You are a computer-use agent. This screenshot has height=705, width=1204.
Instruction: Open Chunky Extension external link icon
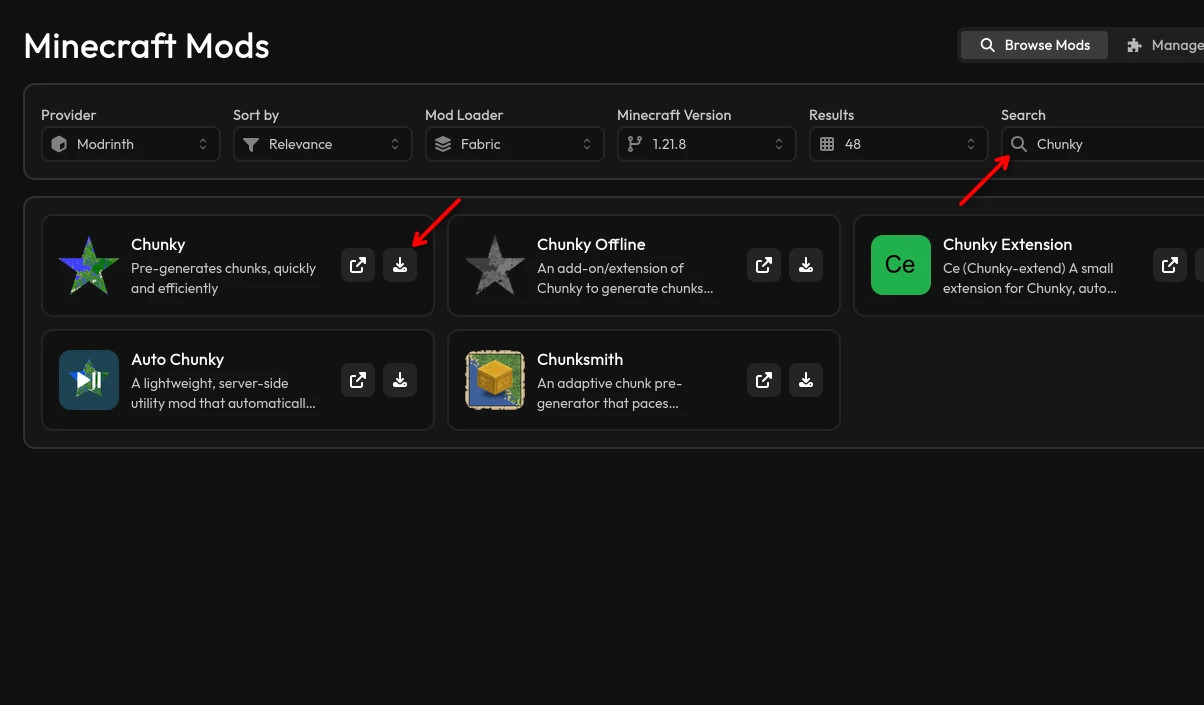click(x=1170, y=265)
